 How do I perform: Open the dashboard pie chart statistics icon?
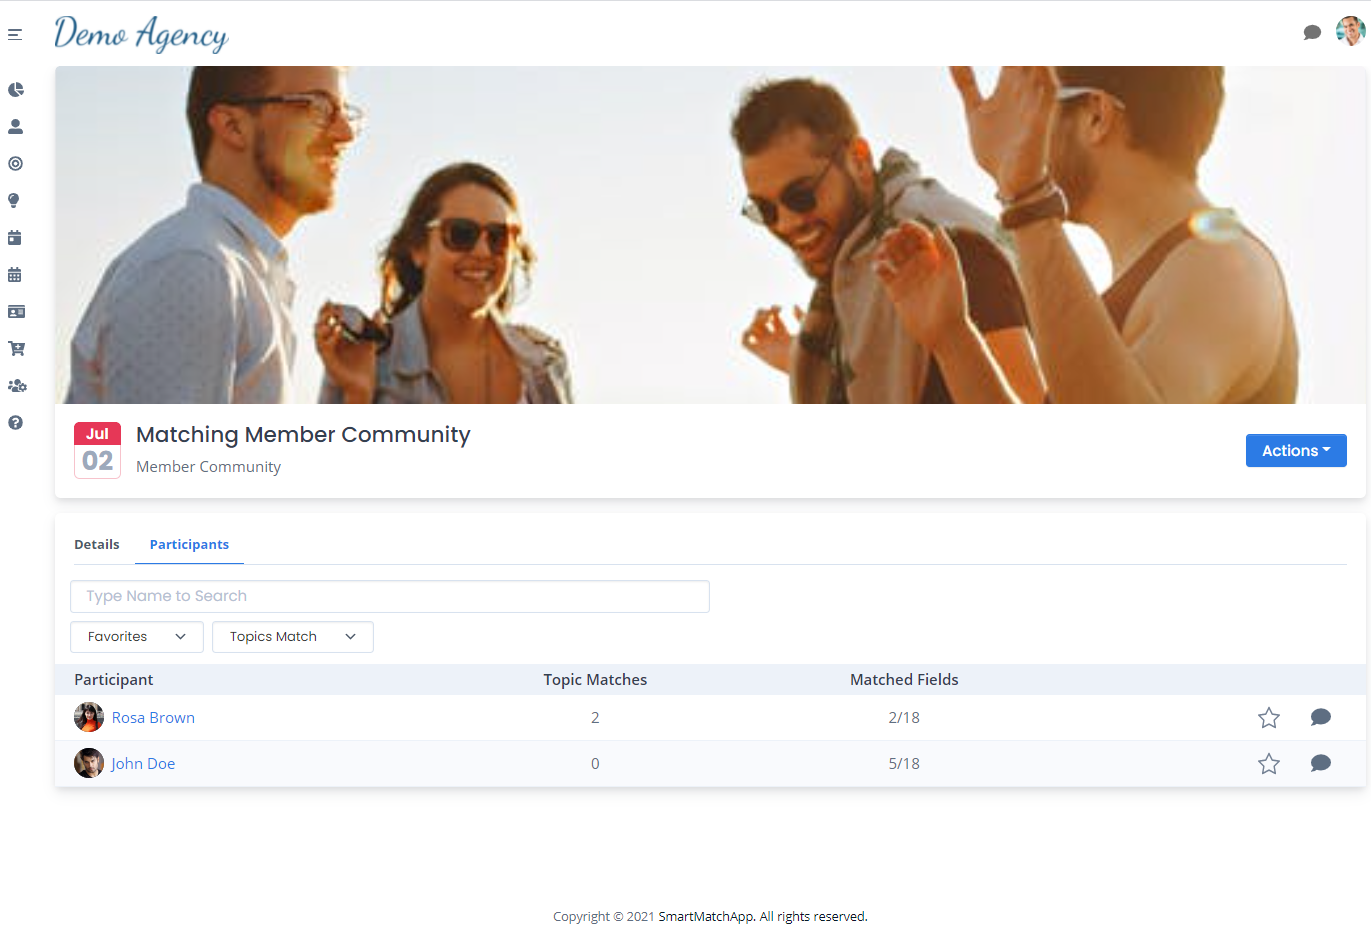click(x=15, y=89)
